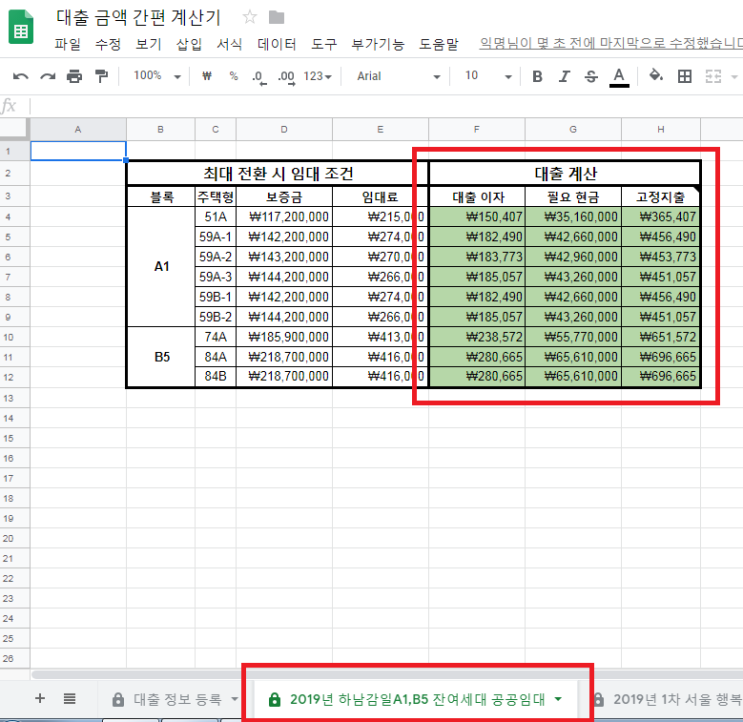This screenshot has width=743, height=722.
Task: Decrease decimal places
Action: click(x=259, y=77)
